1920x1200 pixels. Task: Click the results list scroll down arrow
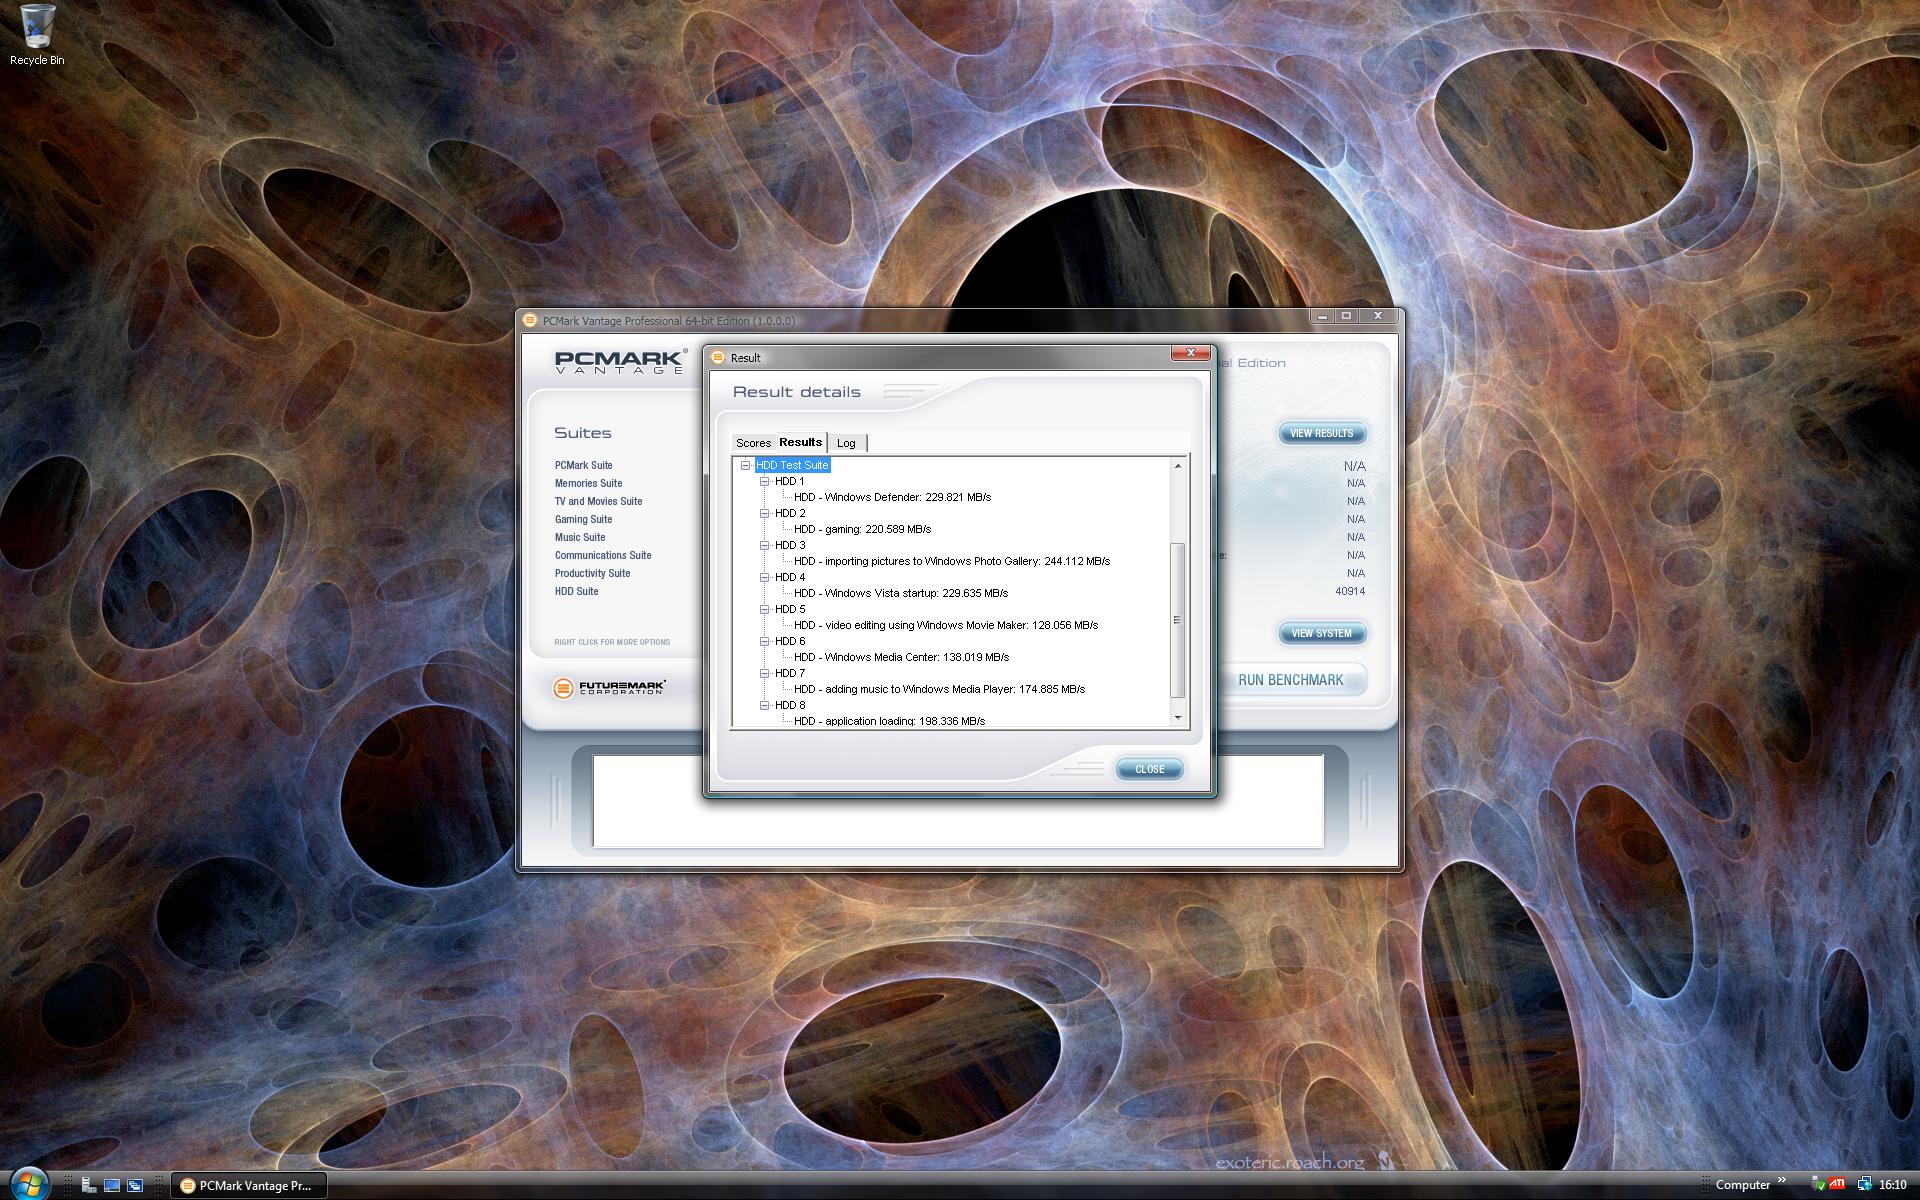click(1178, 717)
